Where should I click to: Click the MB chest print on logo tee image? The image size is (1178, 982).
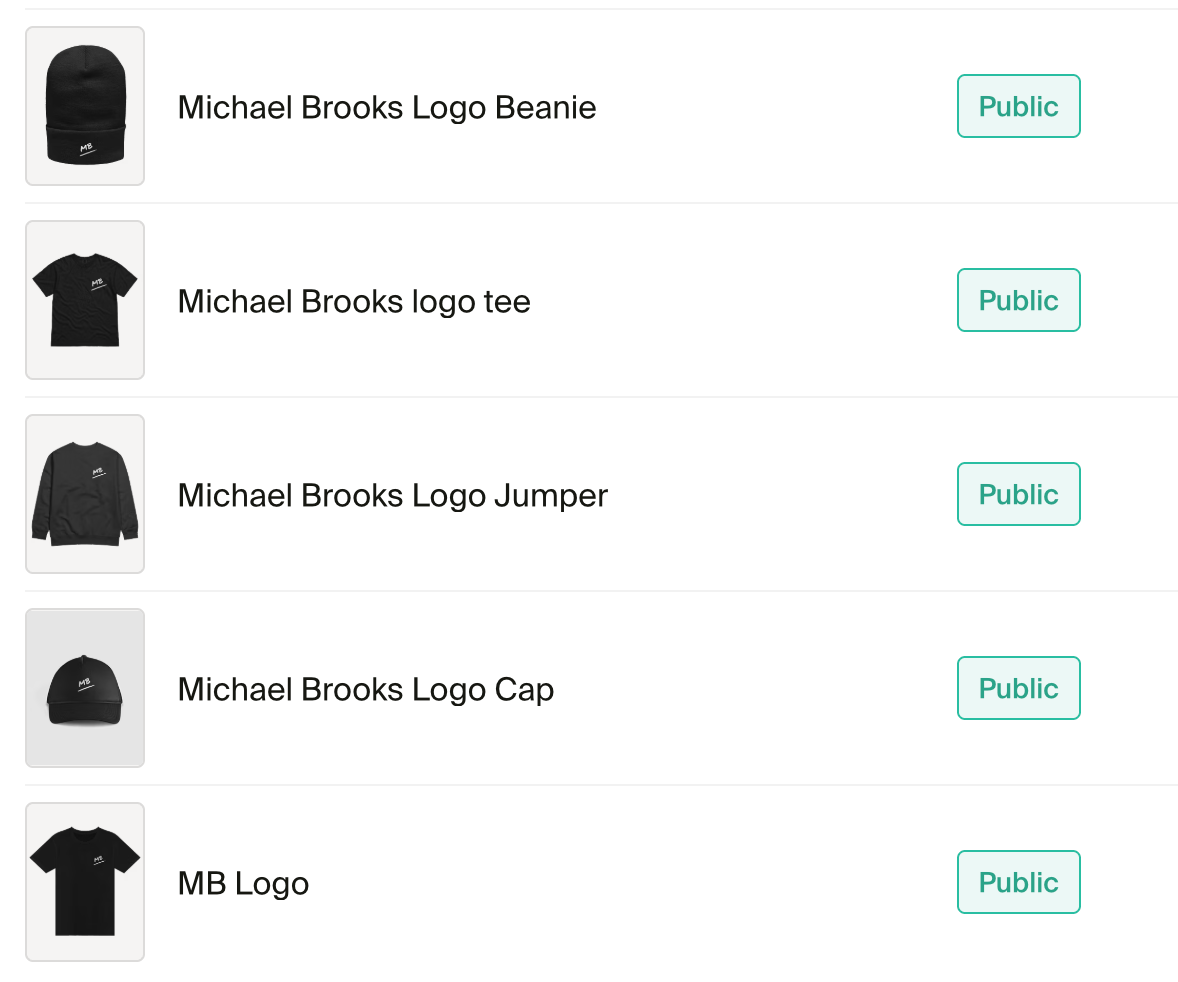98,284
